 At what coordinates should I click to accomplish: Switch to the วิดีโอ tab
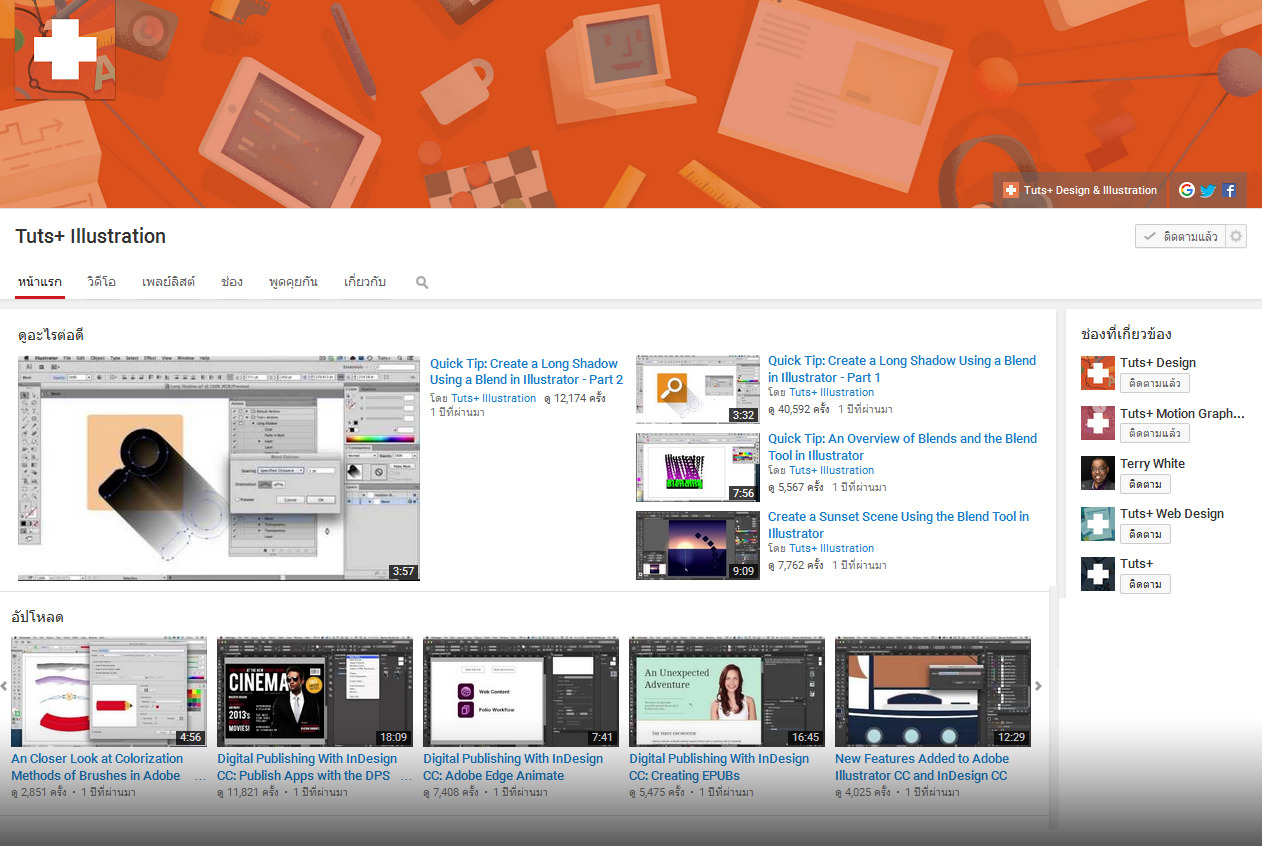(x=102, y=282)
